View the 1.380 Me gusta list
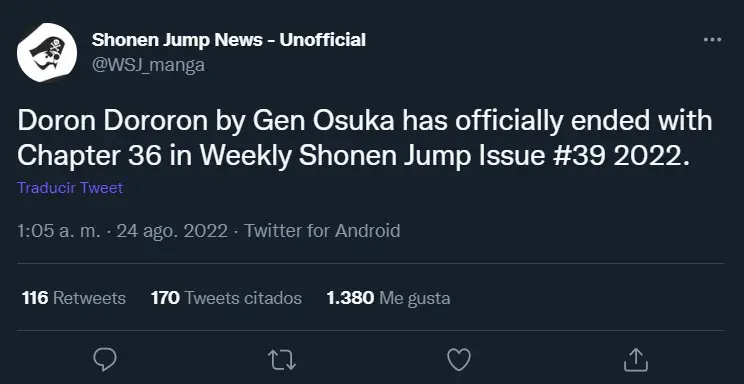Screen dimensions: 744x384 (388, 298)
